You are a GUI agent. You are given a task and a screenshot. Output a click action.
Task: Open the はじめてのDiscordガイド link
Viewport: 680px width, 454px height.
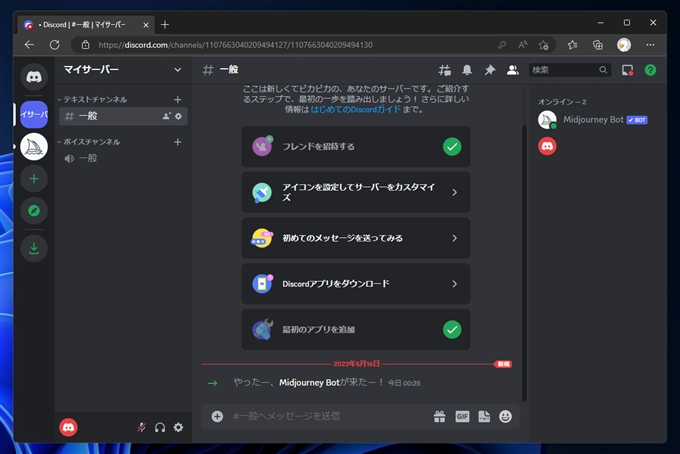[x=356, y=110]
